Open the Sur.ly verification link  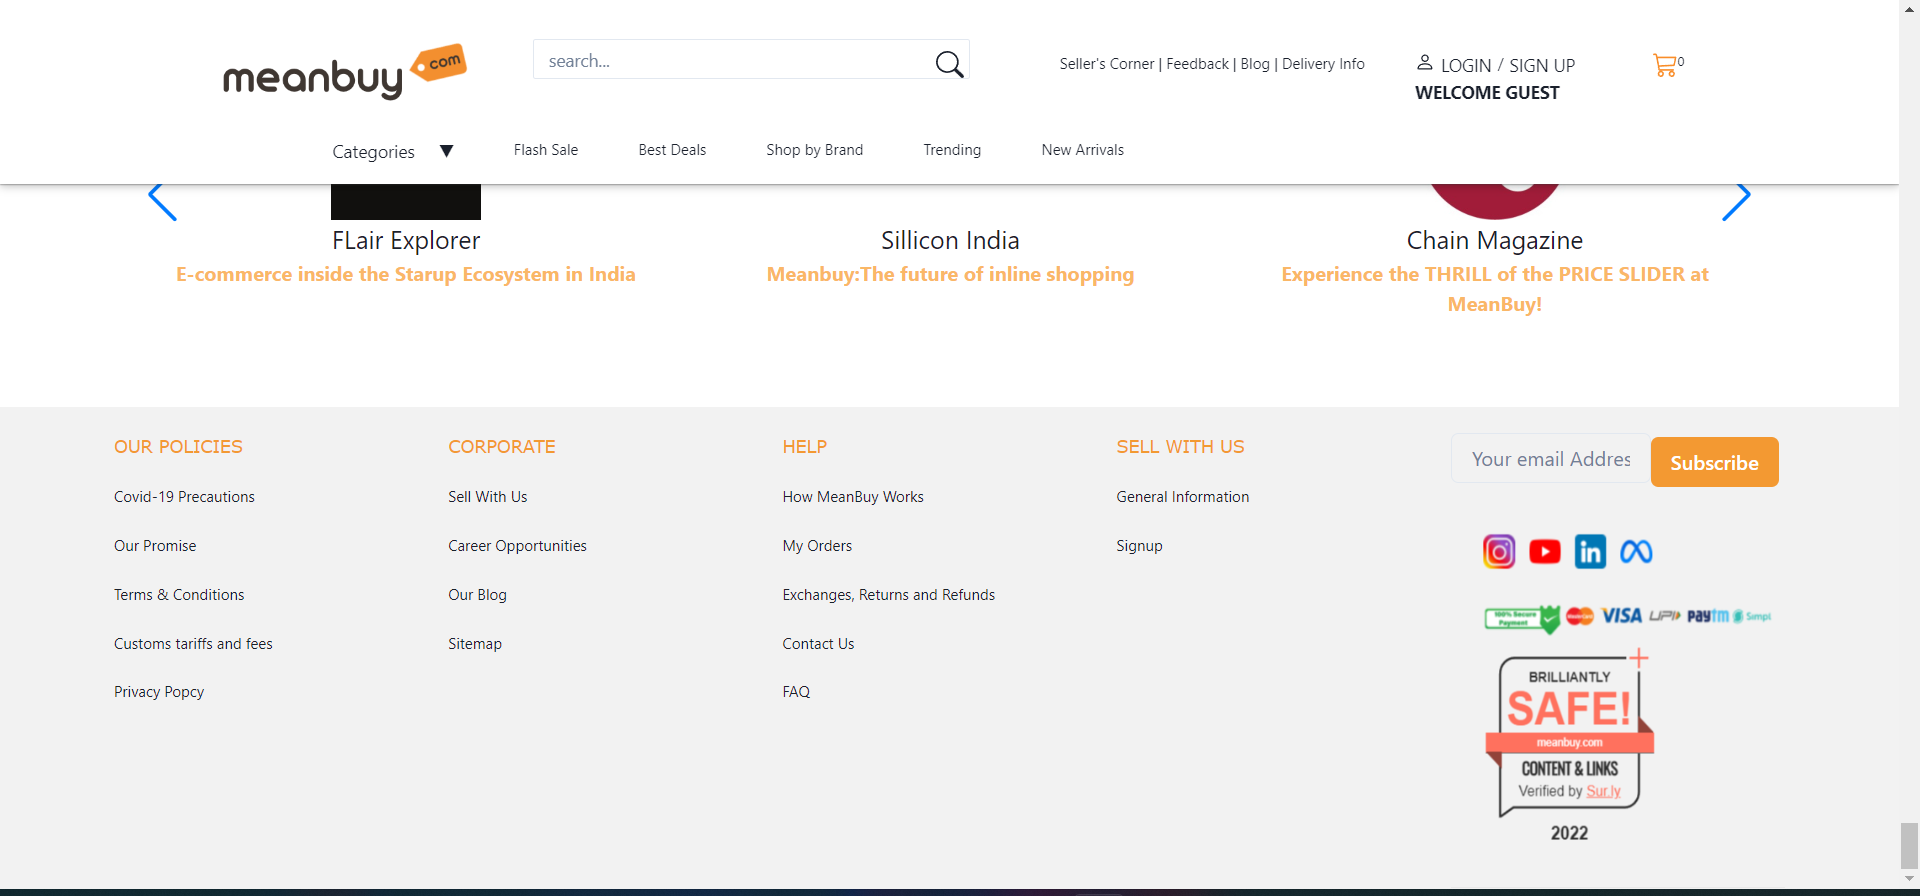click(1603, 791)
